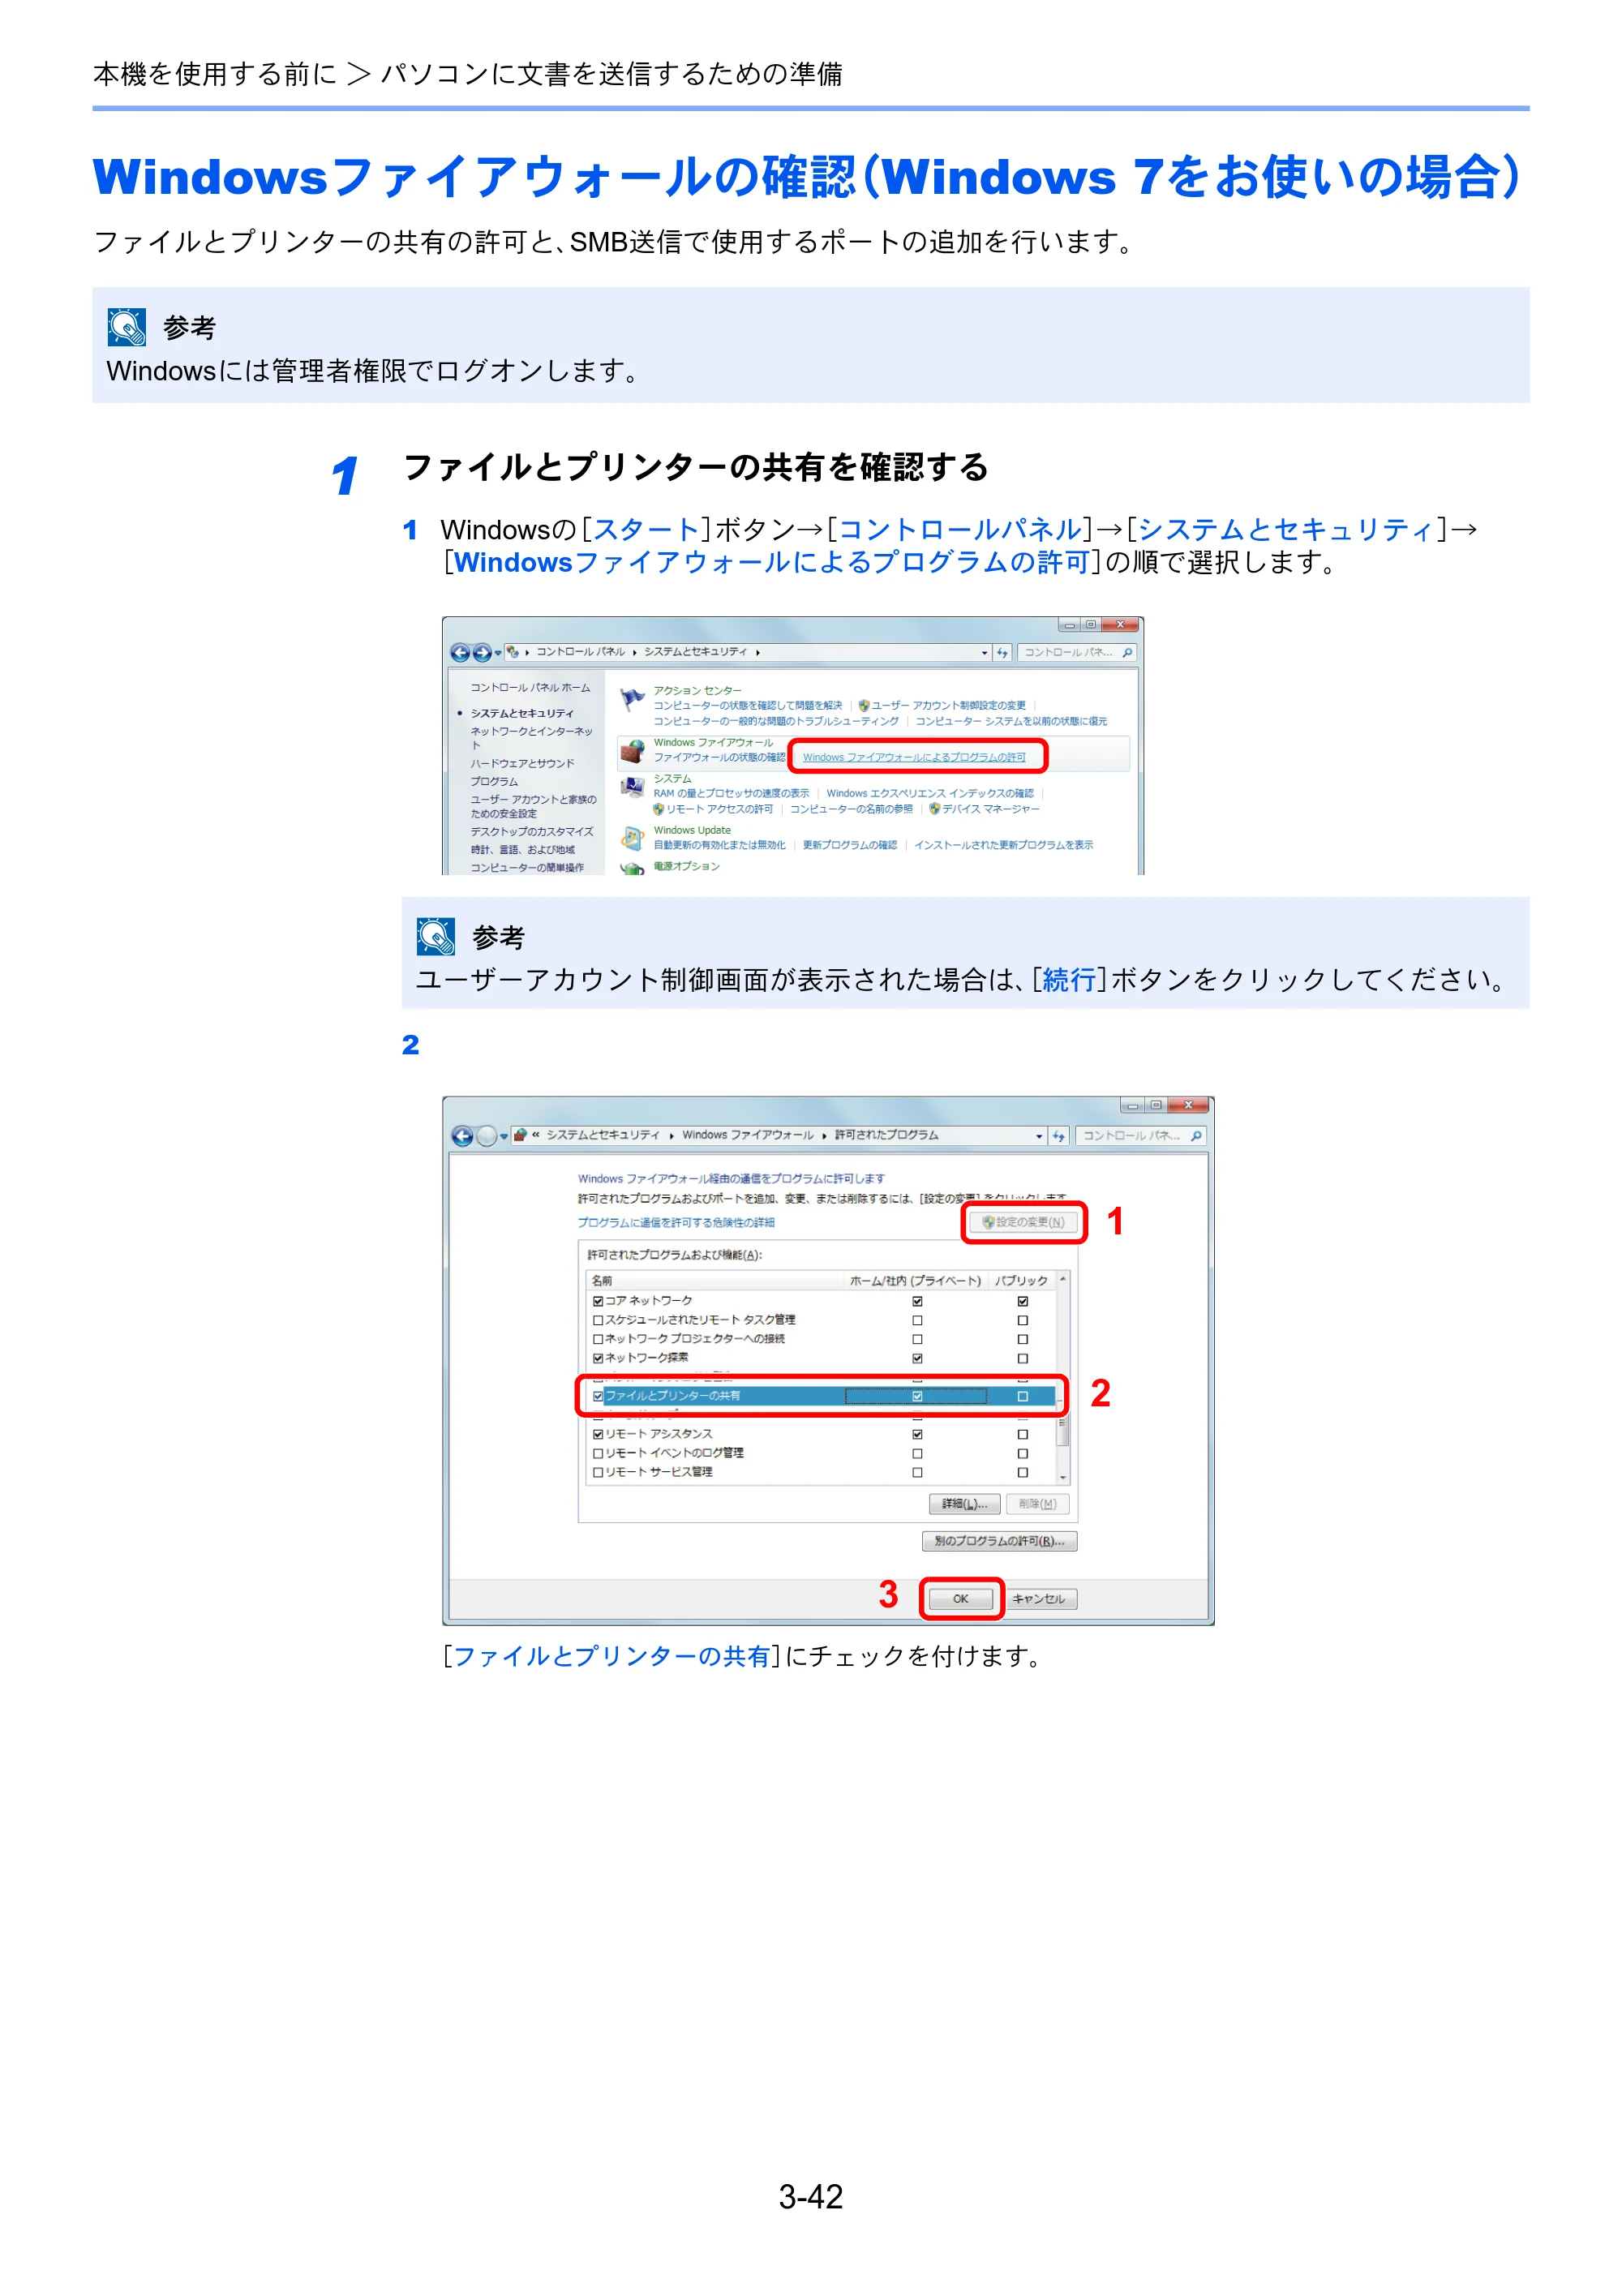This screenshot has width=1622, height=2296.
Task: Click コントロール パネル ホーム in the sidebar
Action: [x=530, y=688]
